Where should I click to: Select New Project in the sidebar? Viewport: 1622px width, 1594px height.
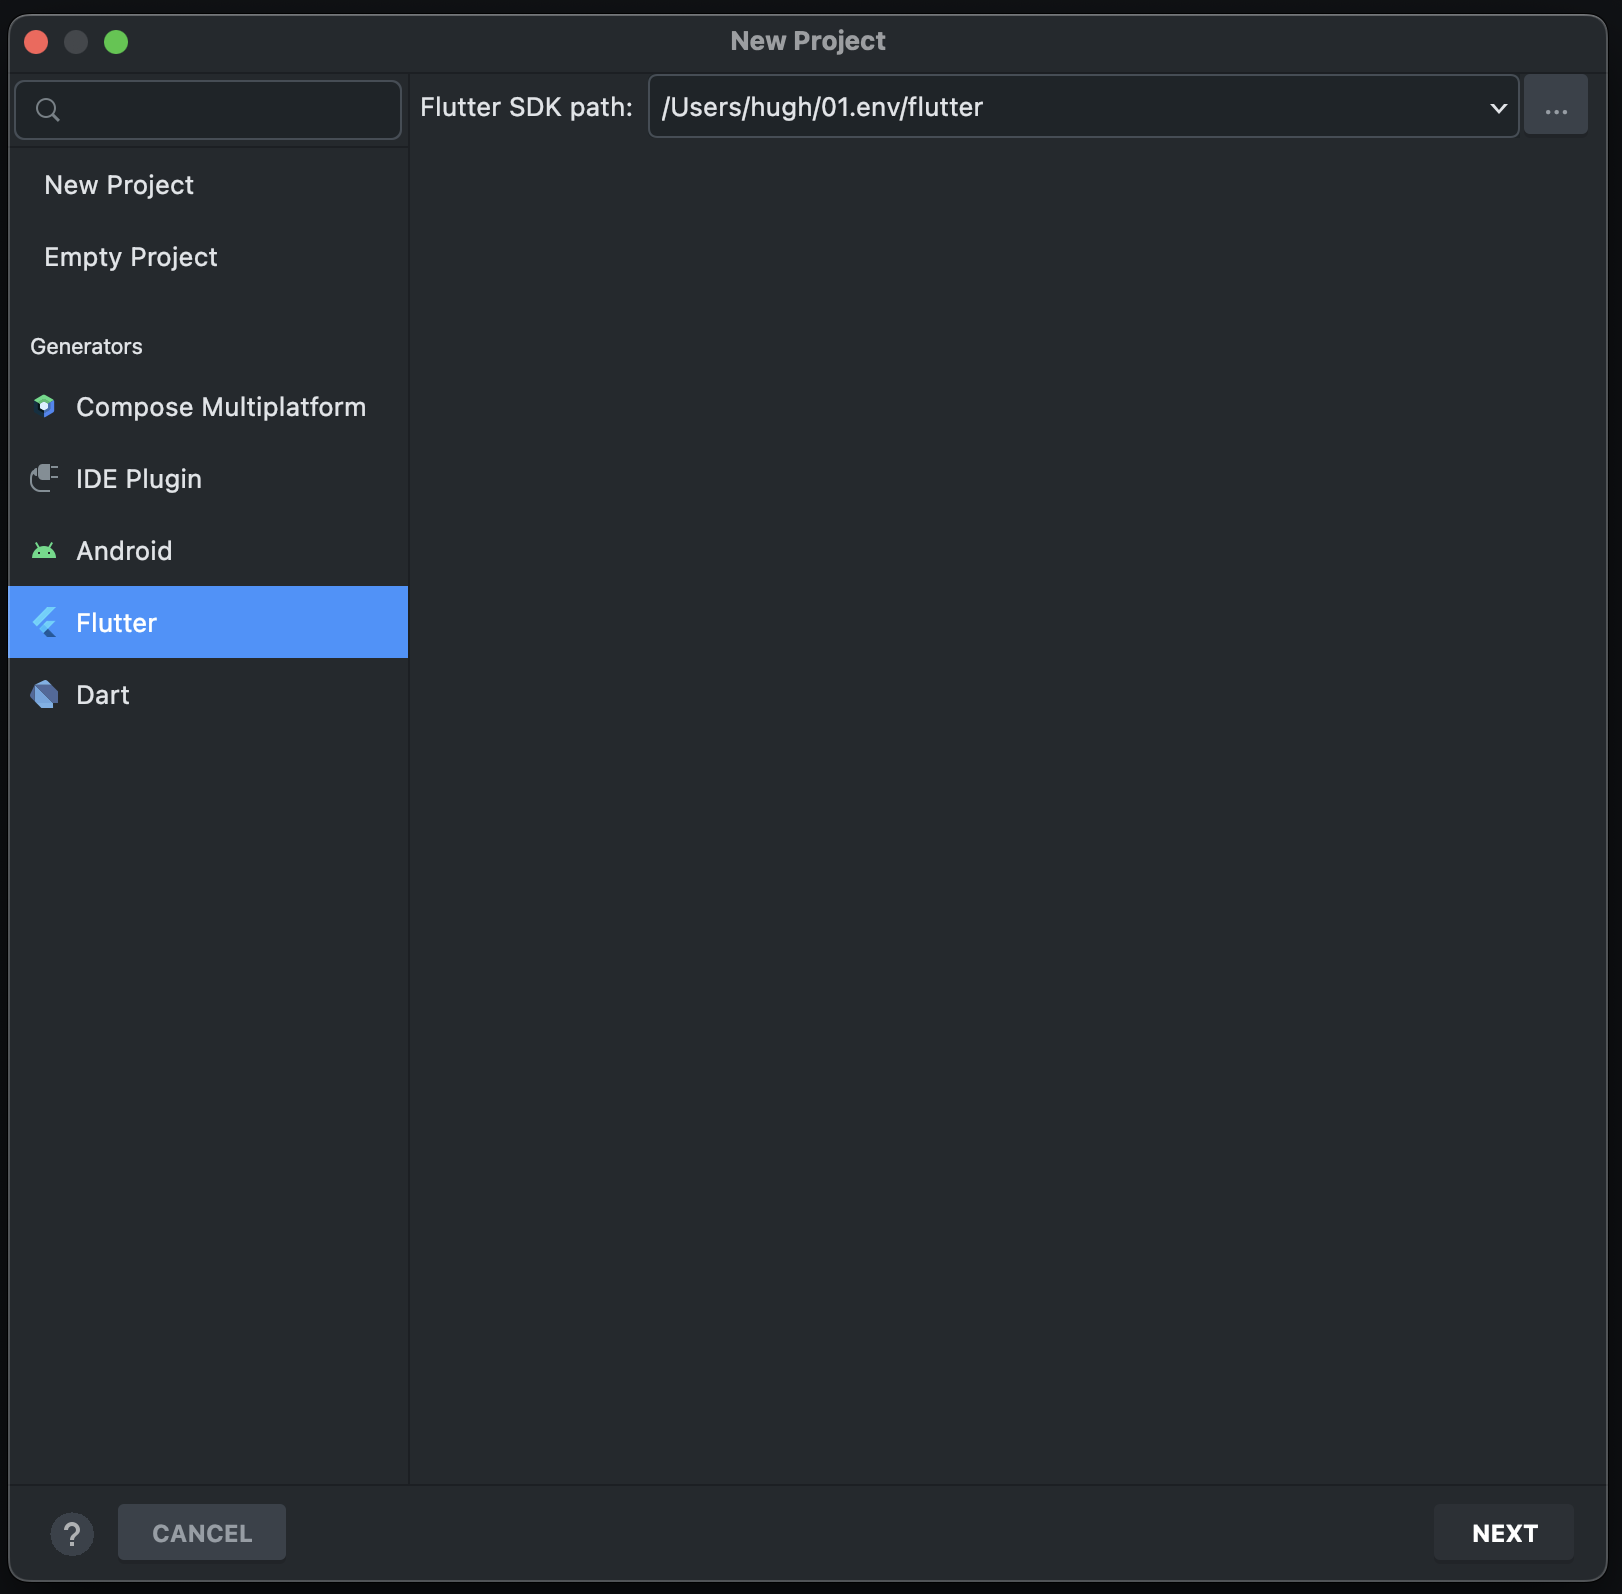208,185
